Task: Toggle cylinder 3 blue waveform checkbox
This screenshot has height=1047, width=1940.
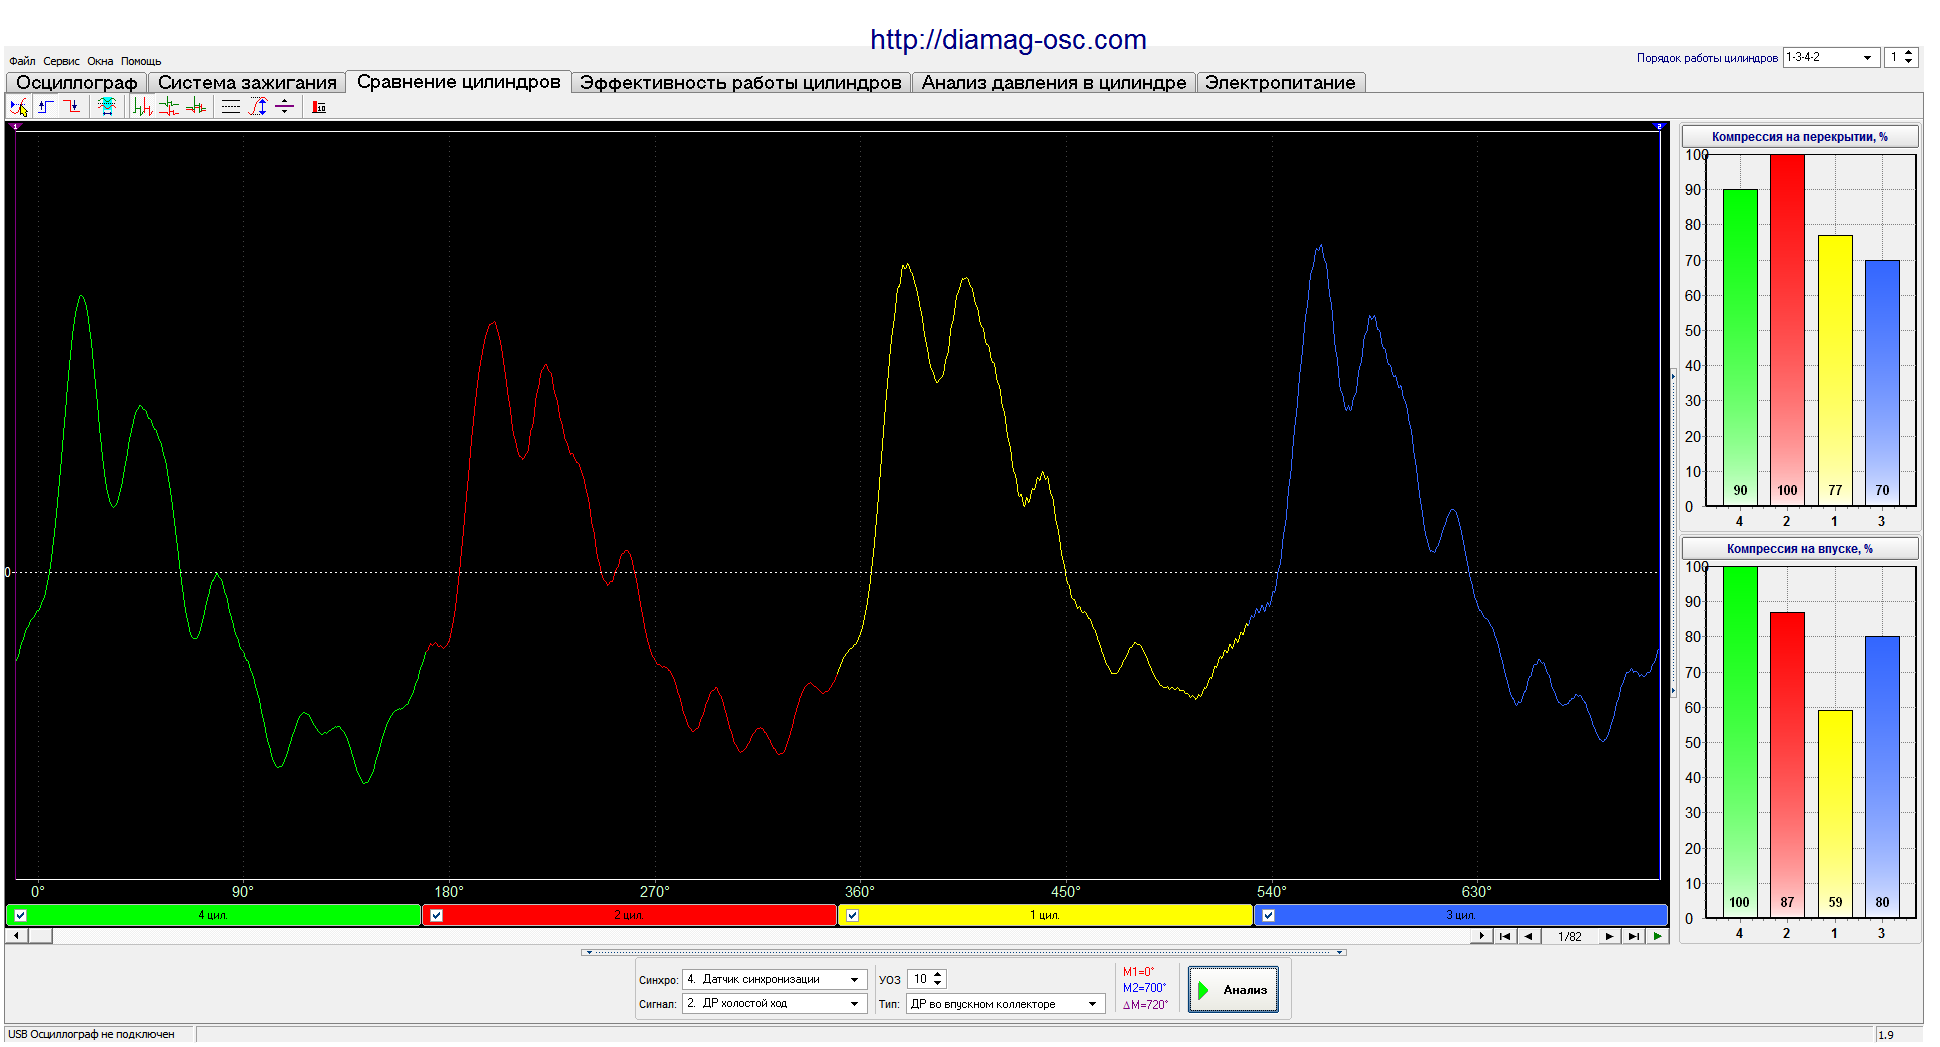Action: coord(1269,915)
